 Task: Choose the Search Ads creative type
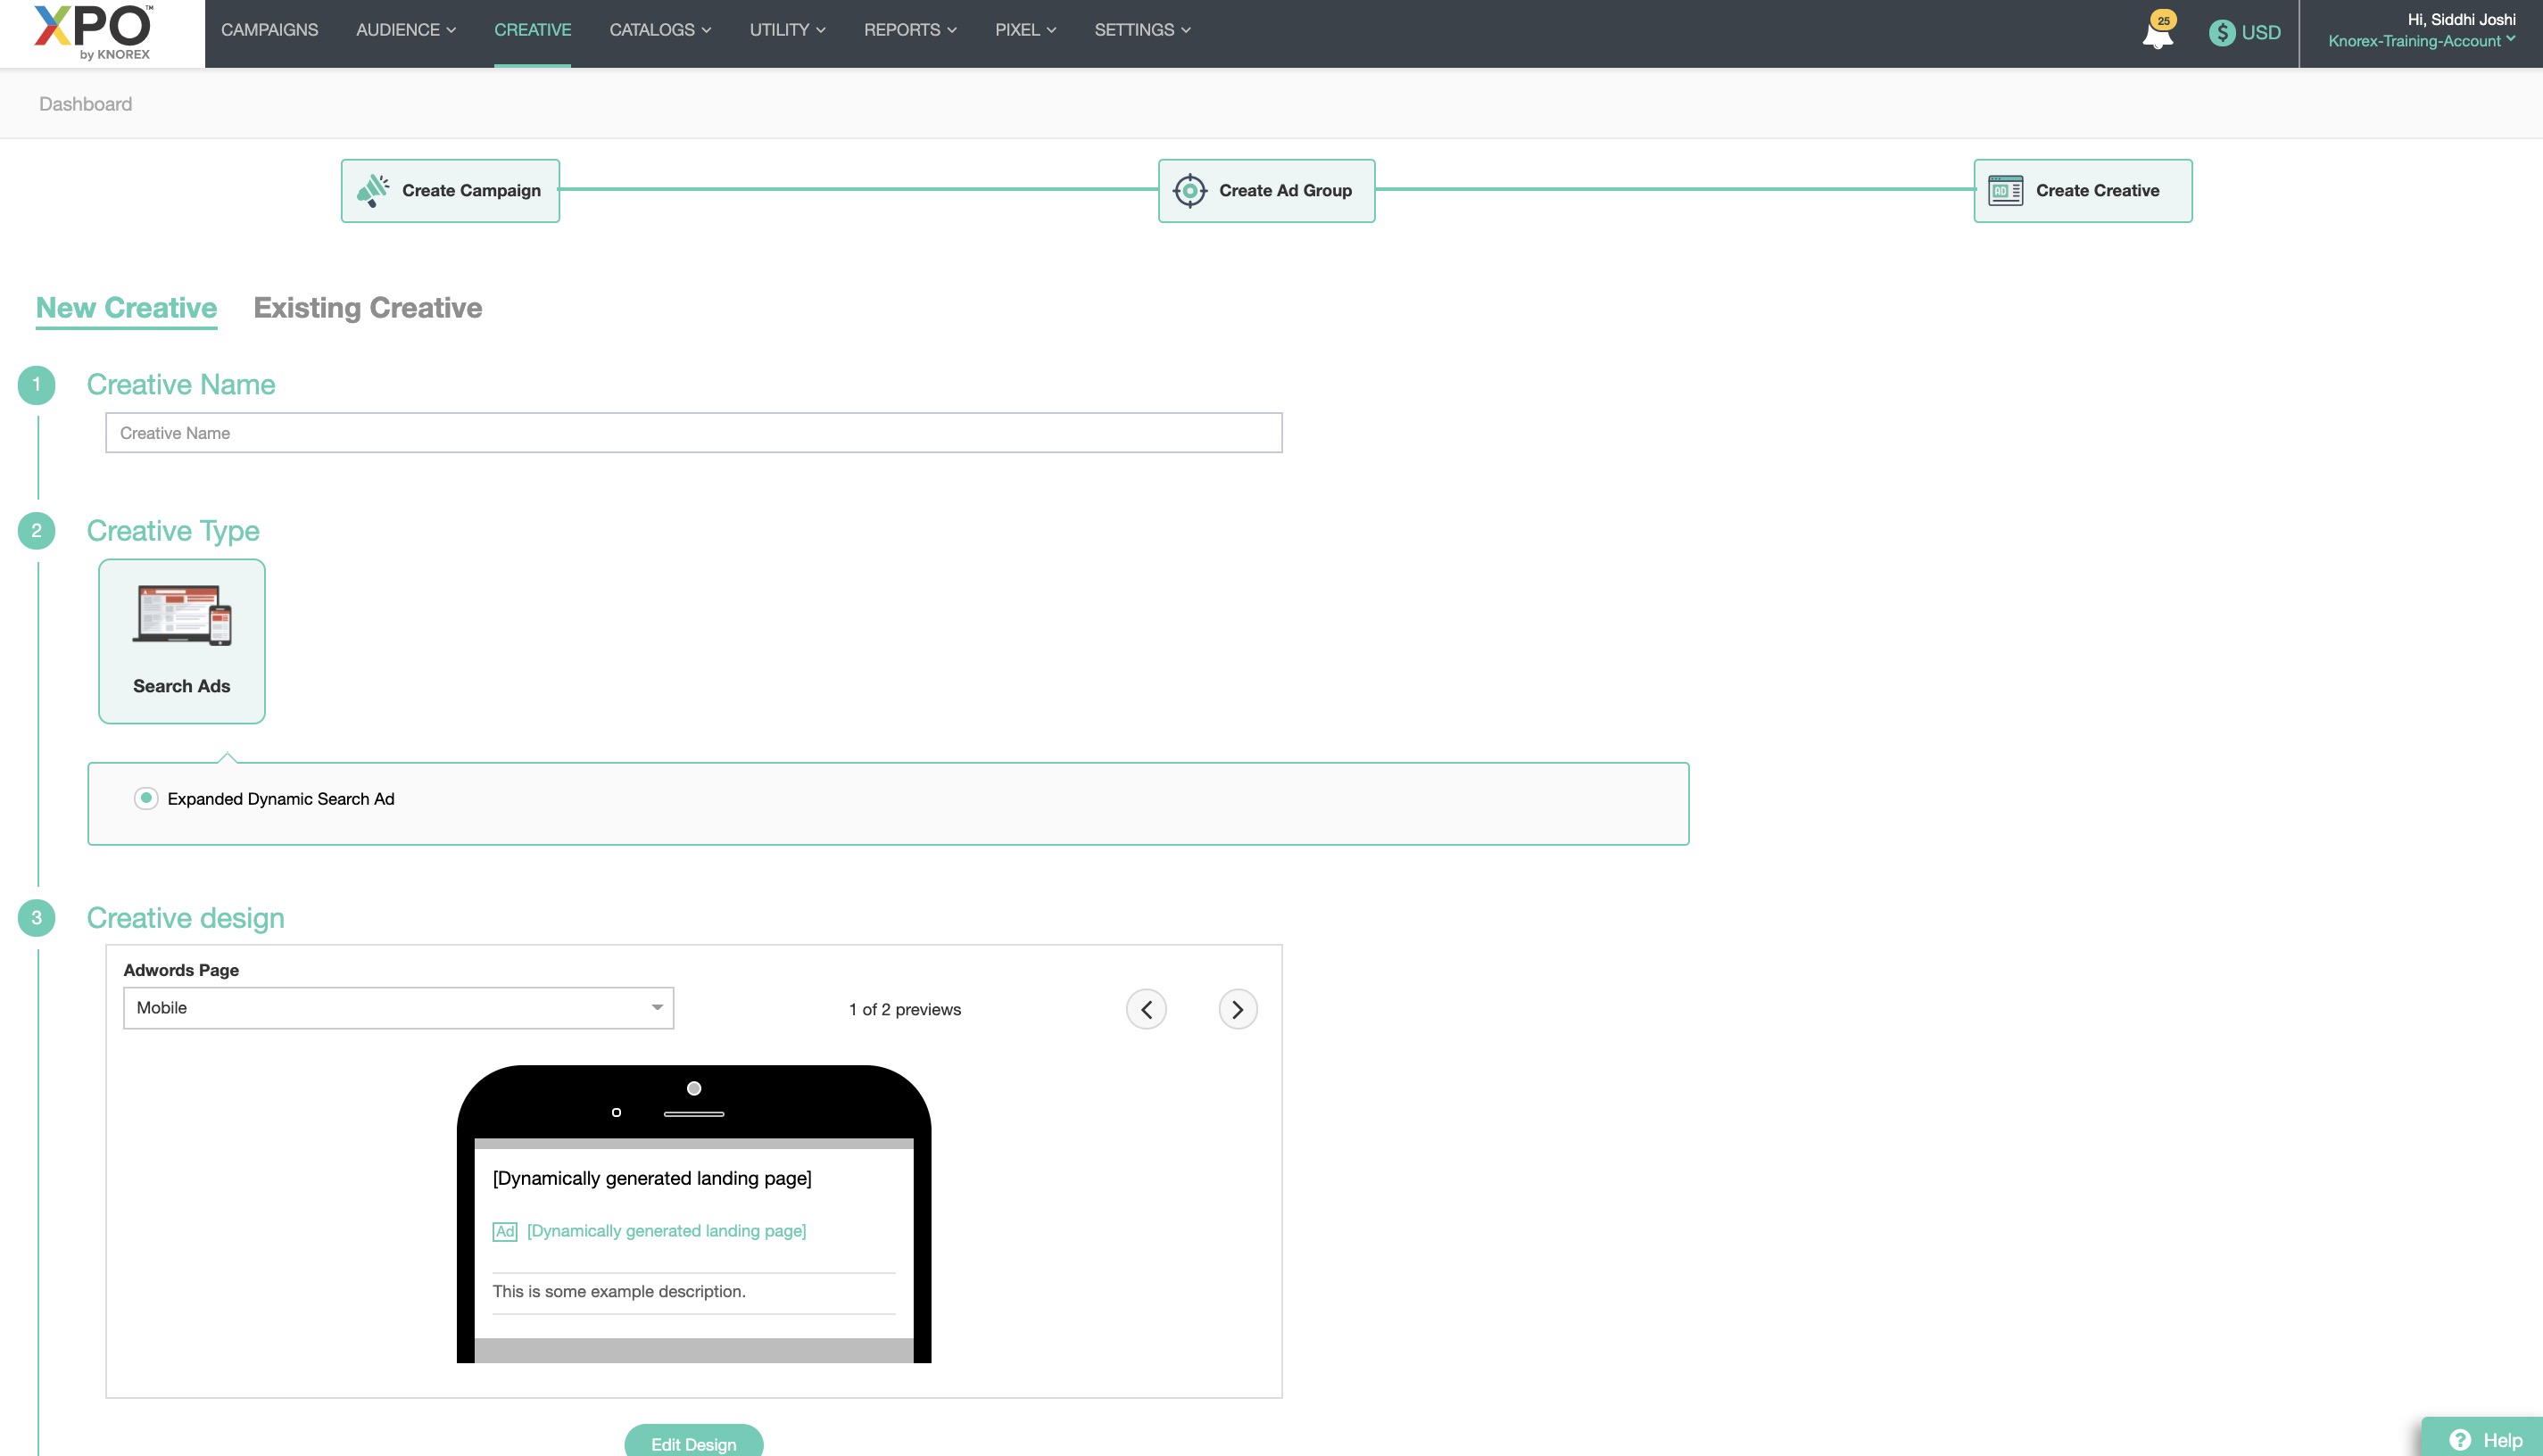point(180,640)
